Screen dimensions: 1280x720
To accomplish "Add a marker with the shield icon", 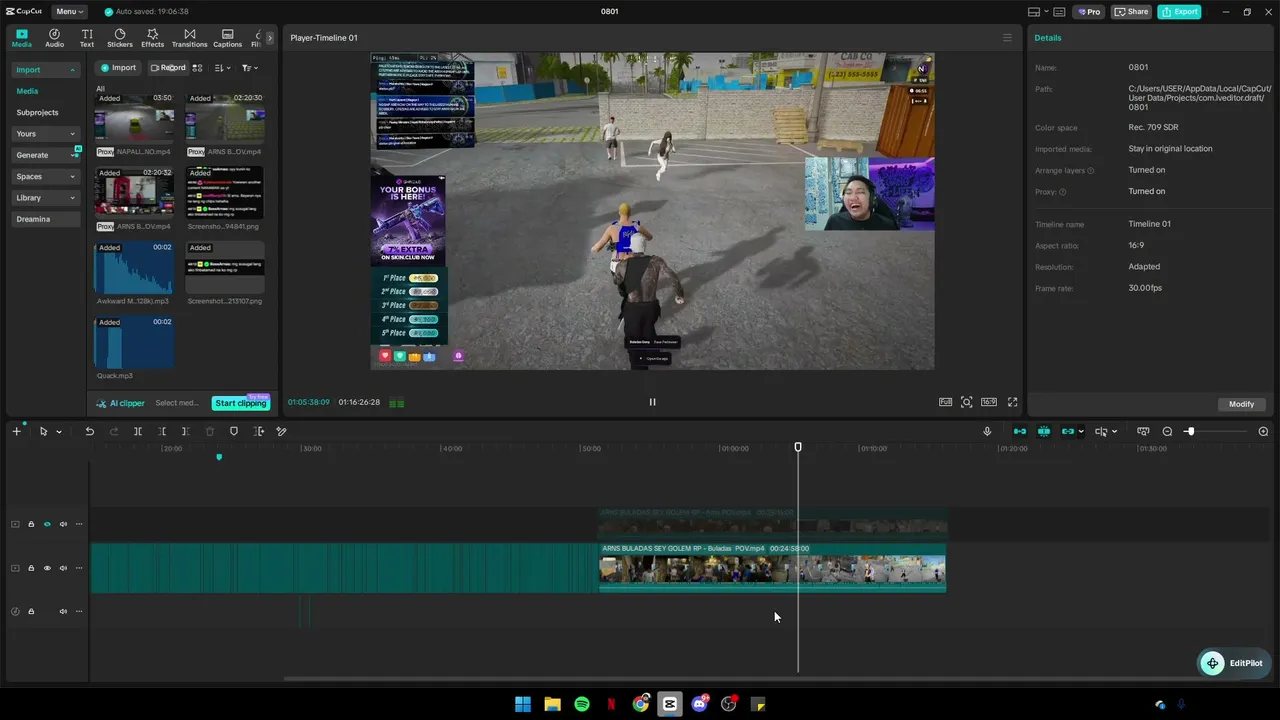I will pos(234,431).
